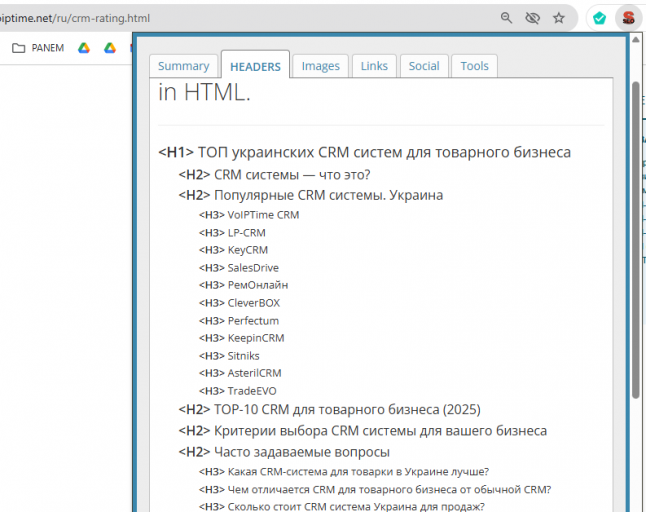Switch to the Images tab

(x=321, y=66)
